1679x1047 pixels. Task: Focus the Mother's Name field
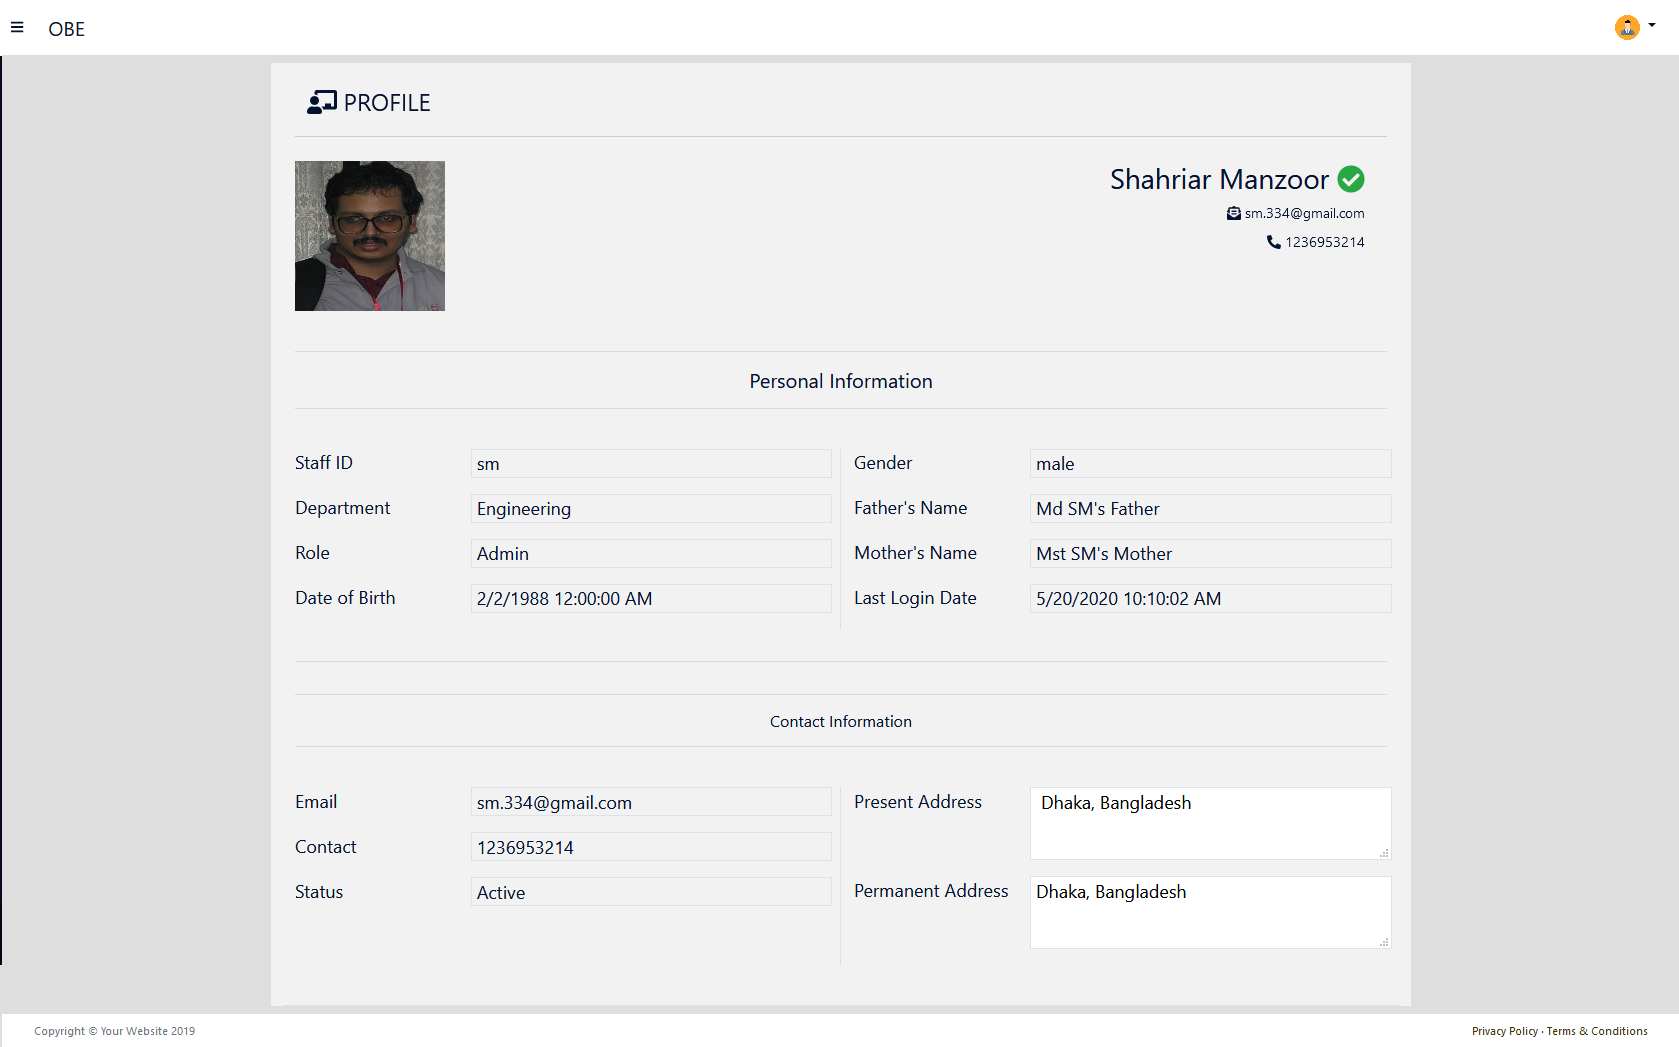click(1211, 554)
